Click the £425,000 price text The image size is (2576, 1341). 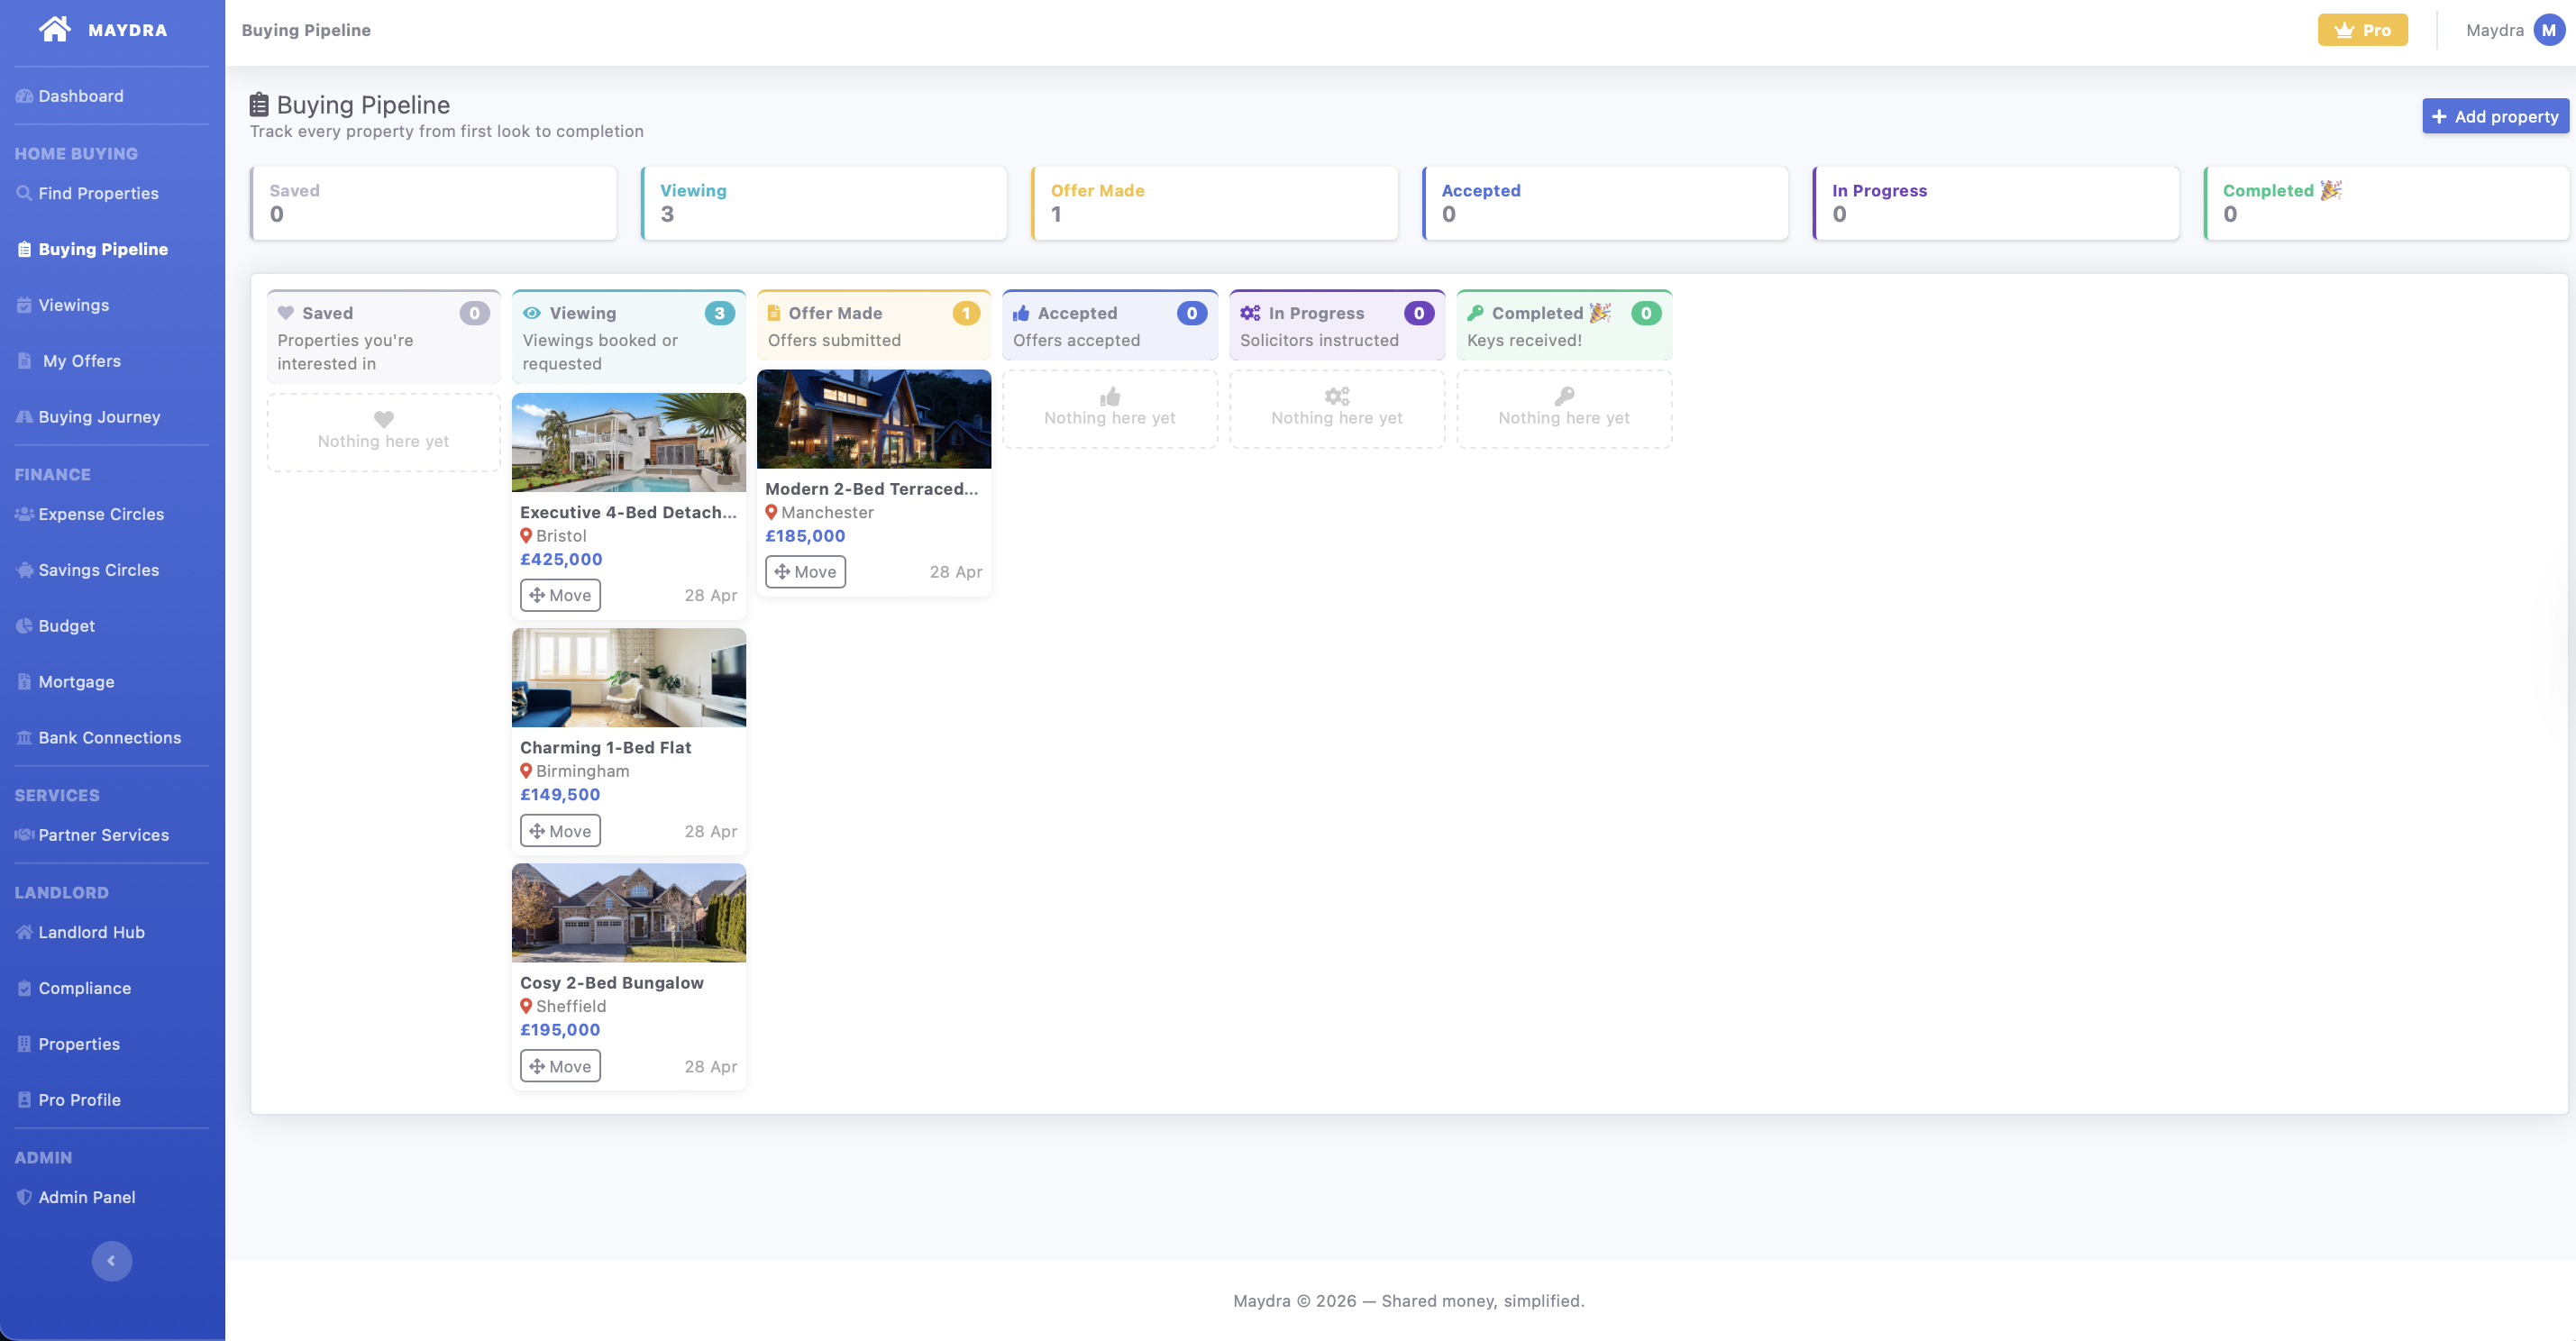[x=561, y=559]
